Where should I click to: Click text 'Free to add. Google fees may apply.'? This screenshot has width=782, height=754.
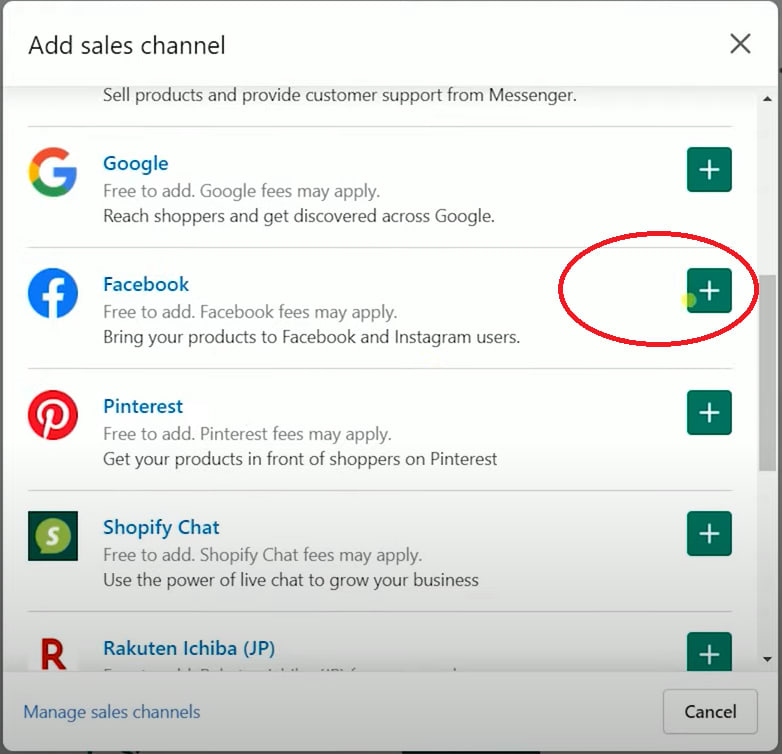point(242,191)
